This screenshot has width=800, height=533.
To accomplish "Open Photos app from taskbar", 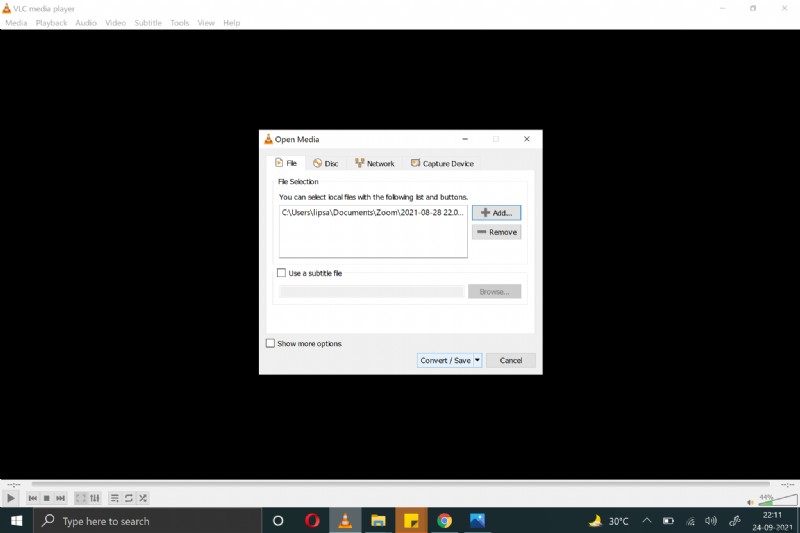I will pos(478,521).
